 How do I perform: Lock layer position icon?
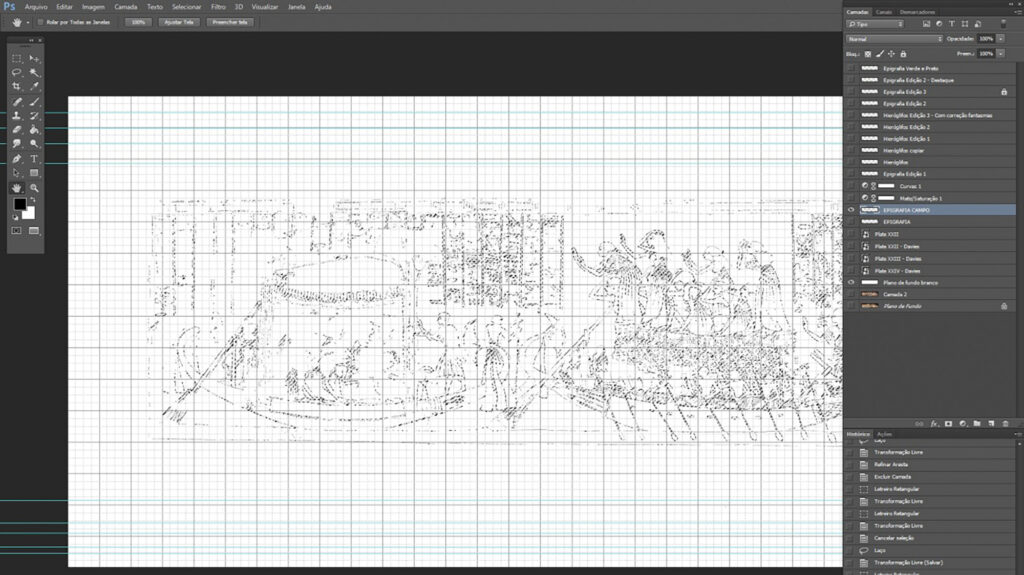coord(891,54)
